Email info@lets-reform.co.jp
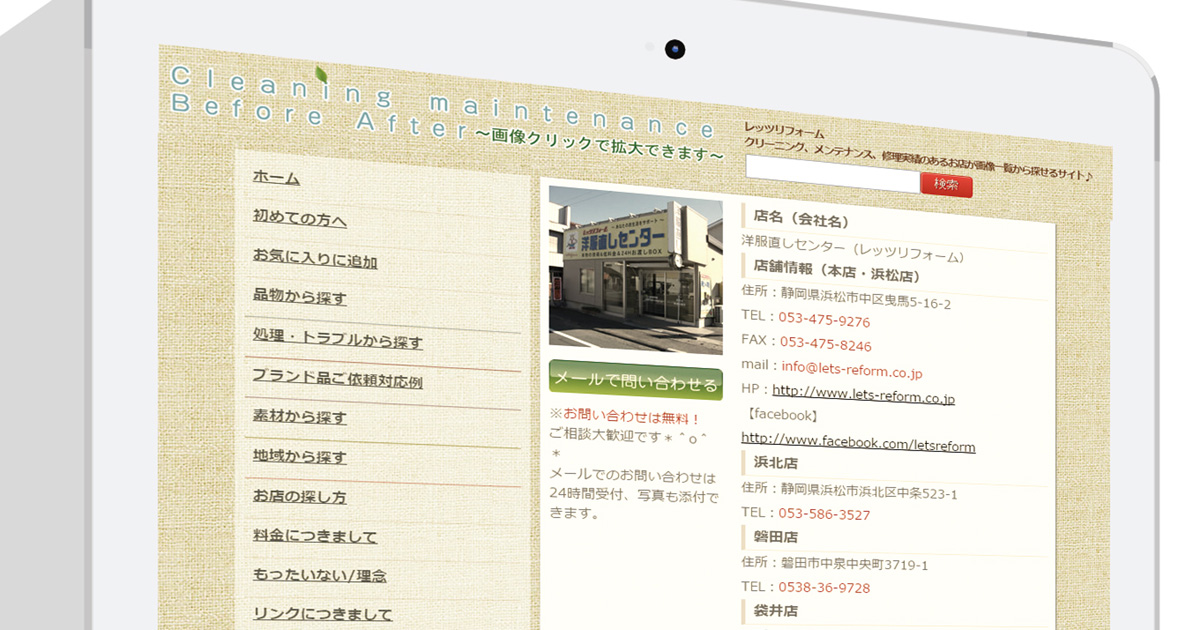The width and height of the screenshot is (1200, 630). click(852, 372)
